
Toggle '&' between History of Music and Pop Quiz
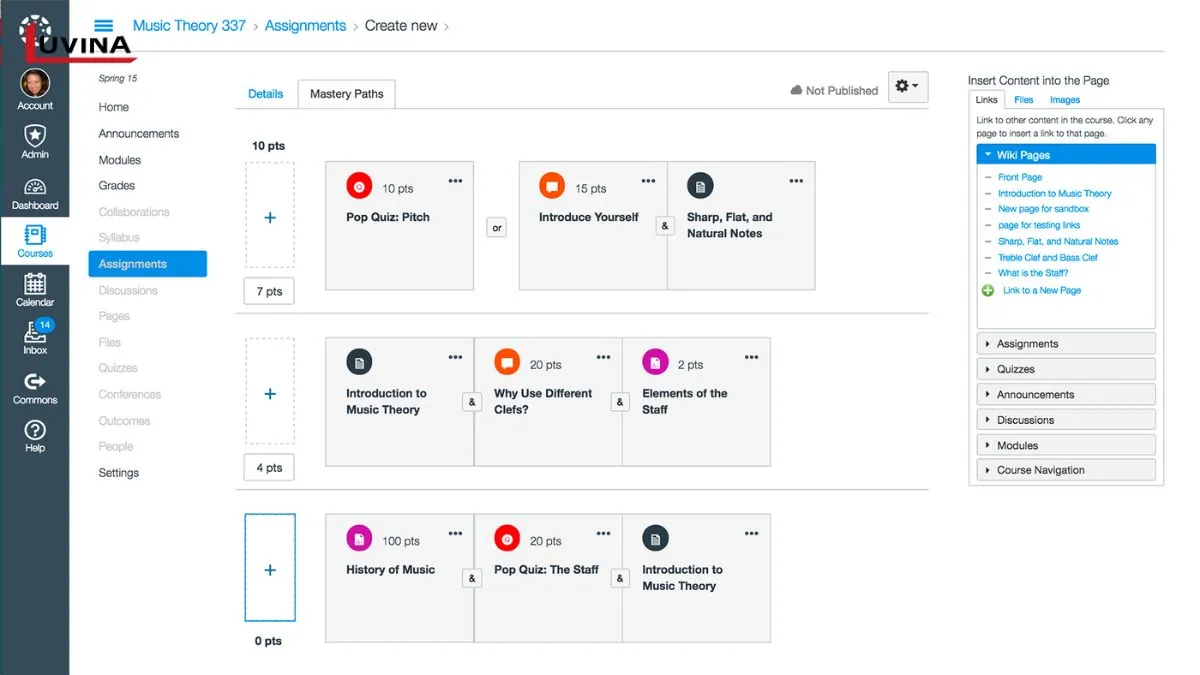[x=472, y=578]
